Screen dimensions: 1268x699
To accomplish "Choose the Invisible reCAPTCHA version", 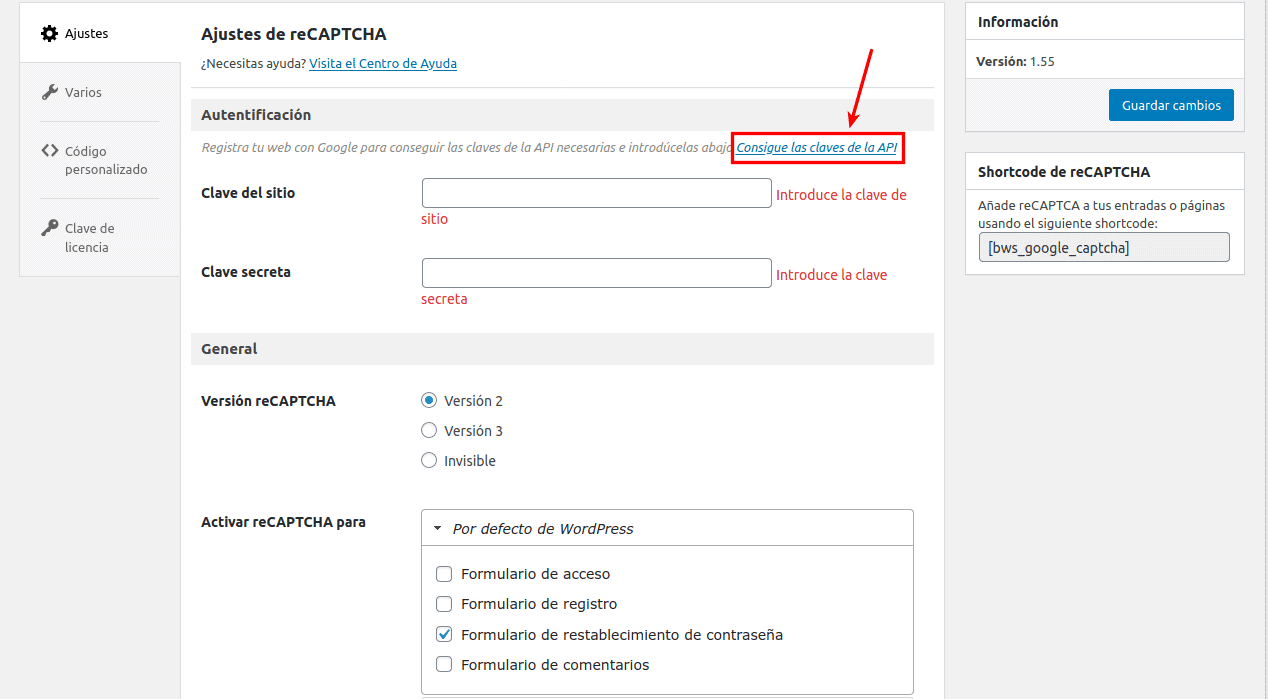I will pyautogui.click(x=429, y=460).
